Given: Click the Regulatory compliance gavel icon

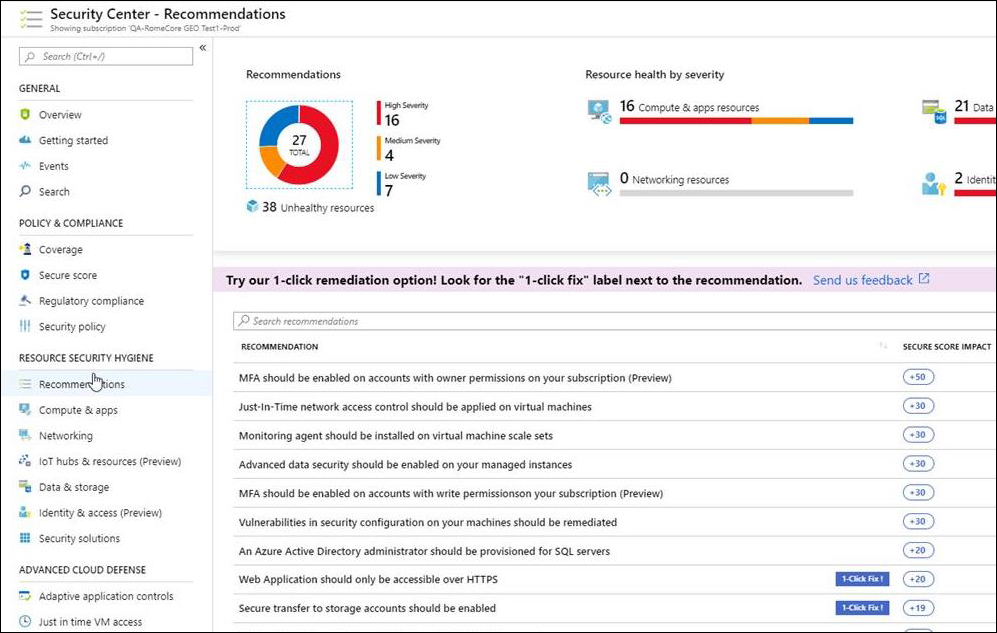Looking at the screenshot, I should click(x=25, y=301).
